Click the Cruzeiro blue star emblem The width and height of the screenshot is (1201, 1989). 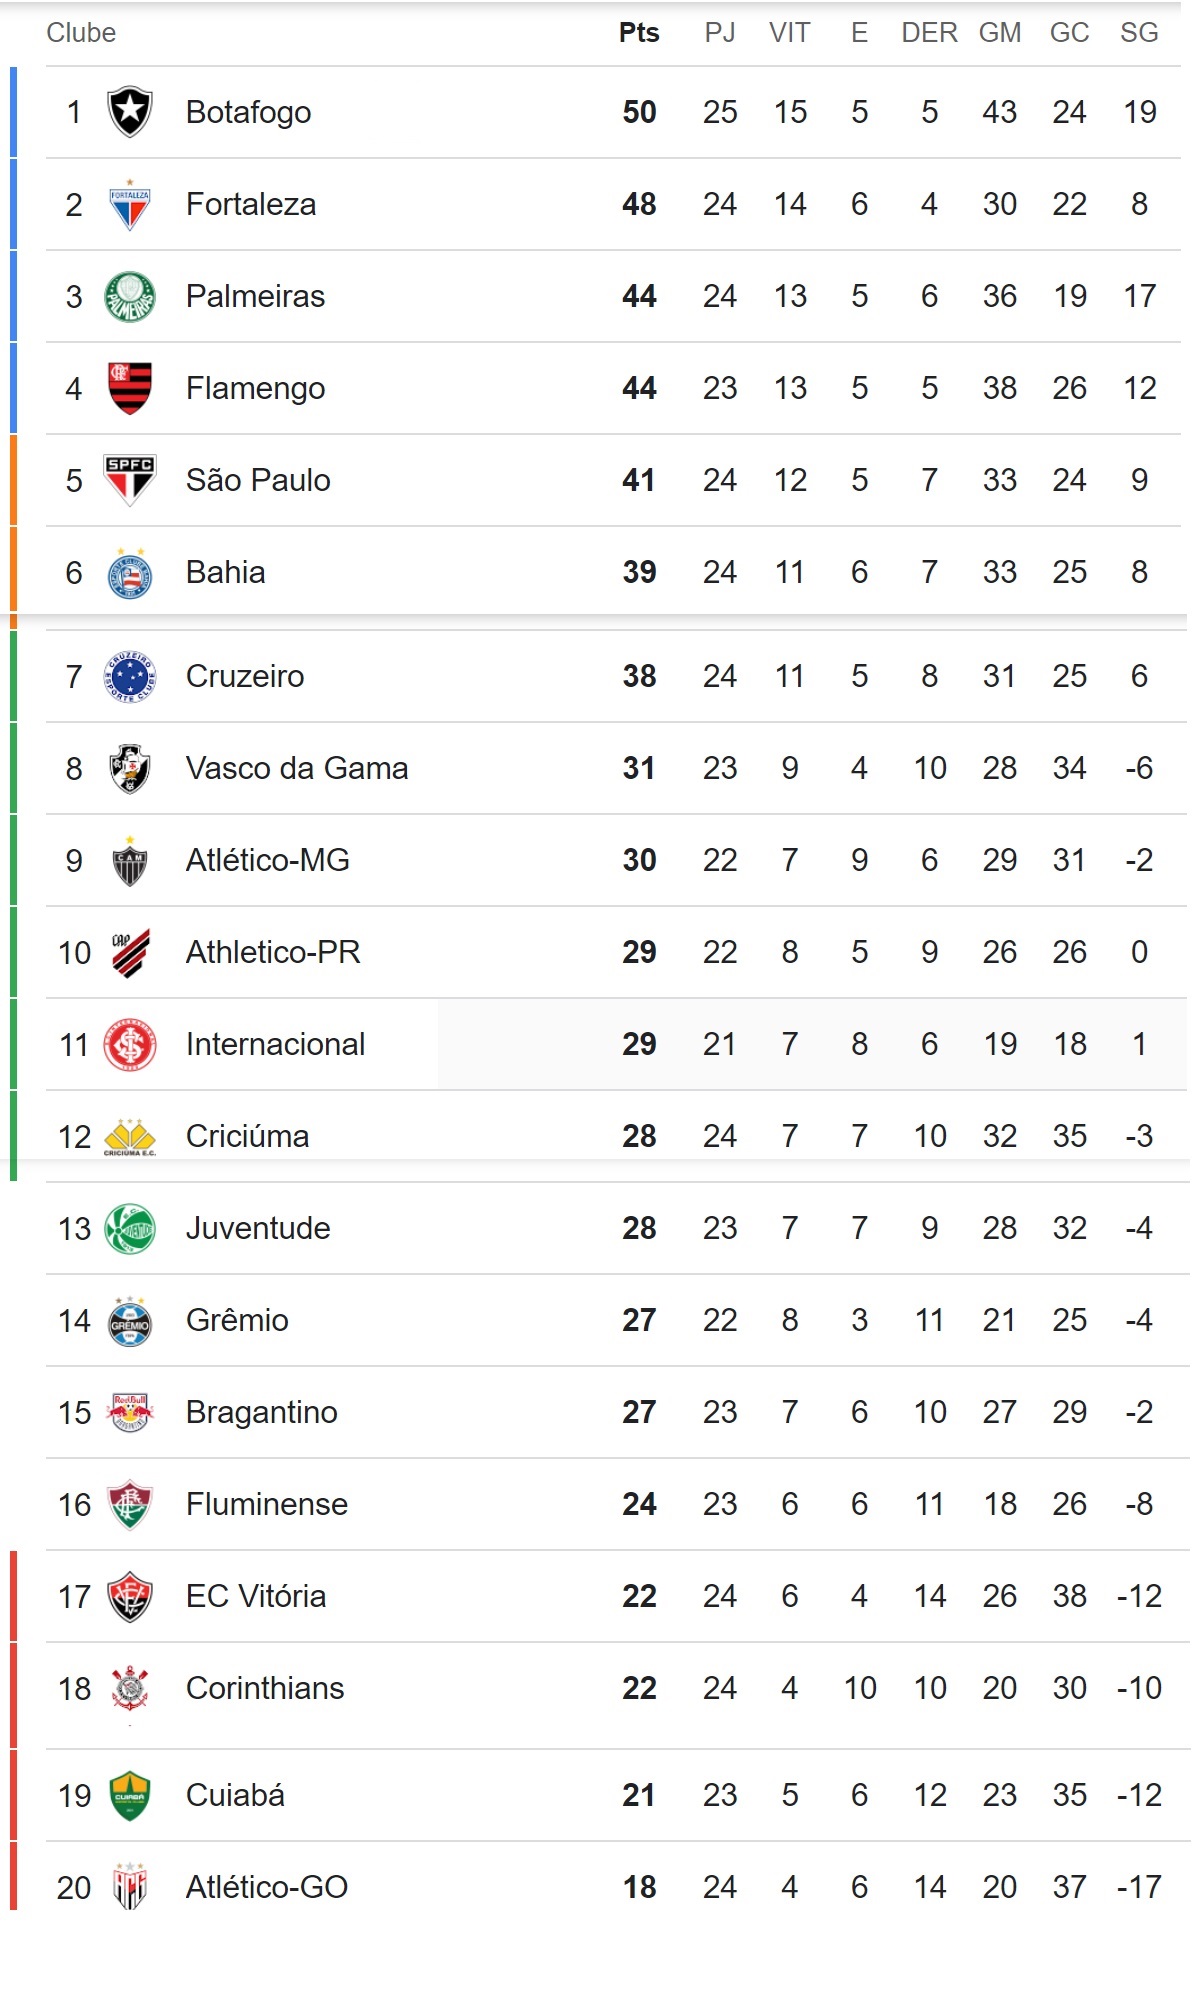point(130,676)
